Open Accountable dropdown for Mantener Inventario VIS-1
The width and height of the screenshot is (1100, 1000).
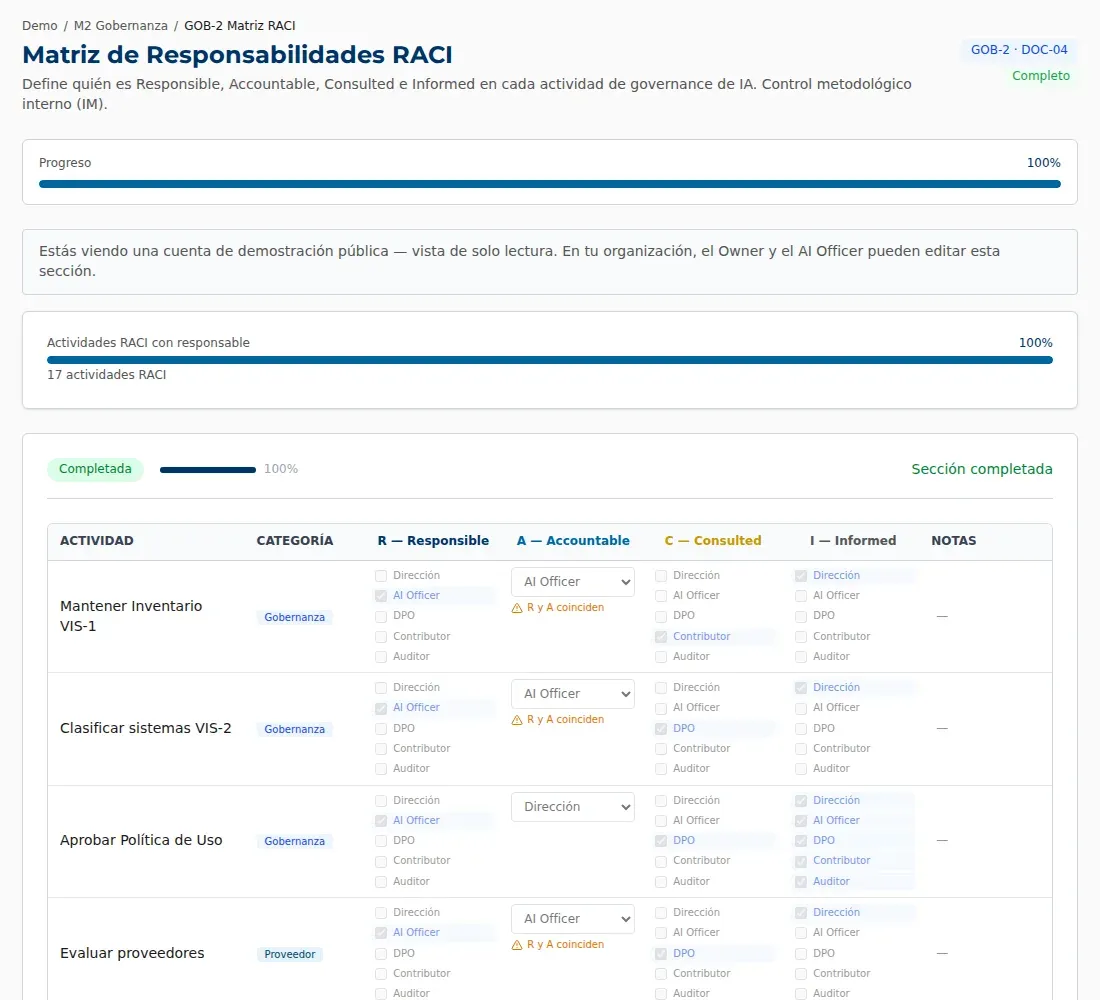tap(572, 582)
